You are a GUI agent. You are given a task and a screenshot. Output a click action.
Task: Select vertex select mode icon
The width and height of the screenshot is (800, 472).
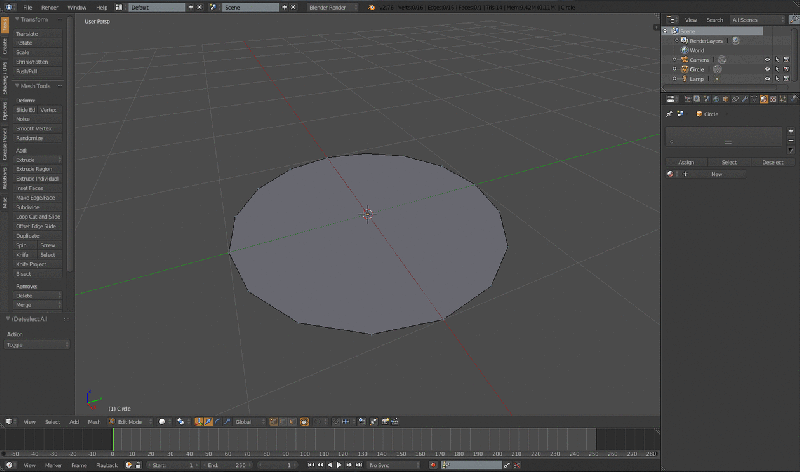(273, 421)
